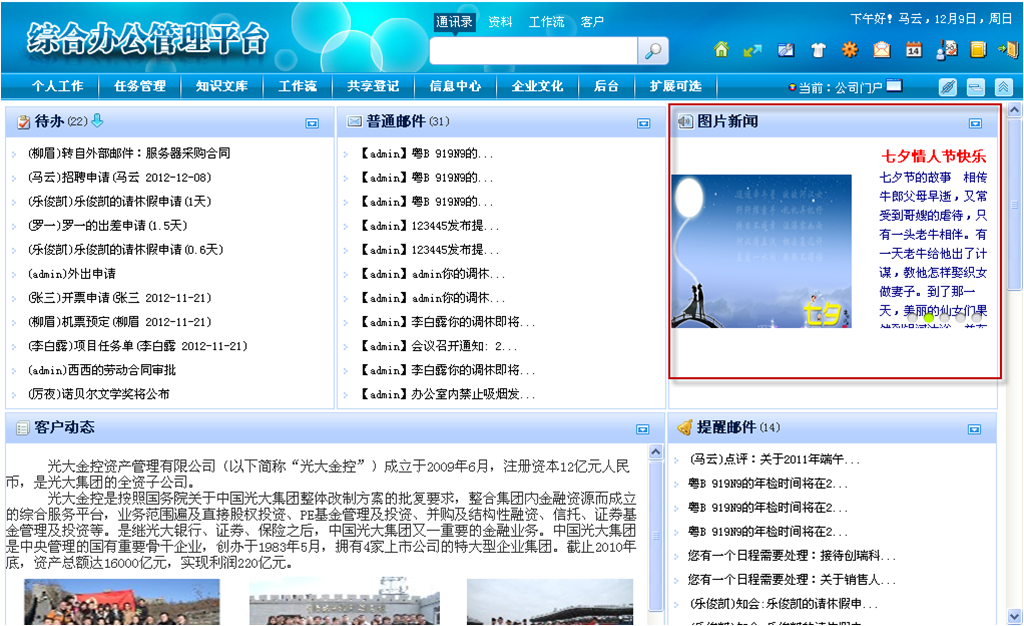Select the 通讯录 search tab
This screenshot has height=626, width=1024.
pyautogui.click(x=454, y=22)
